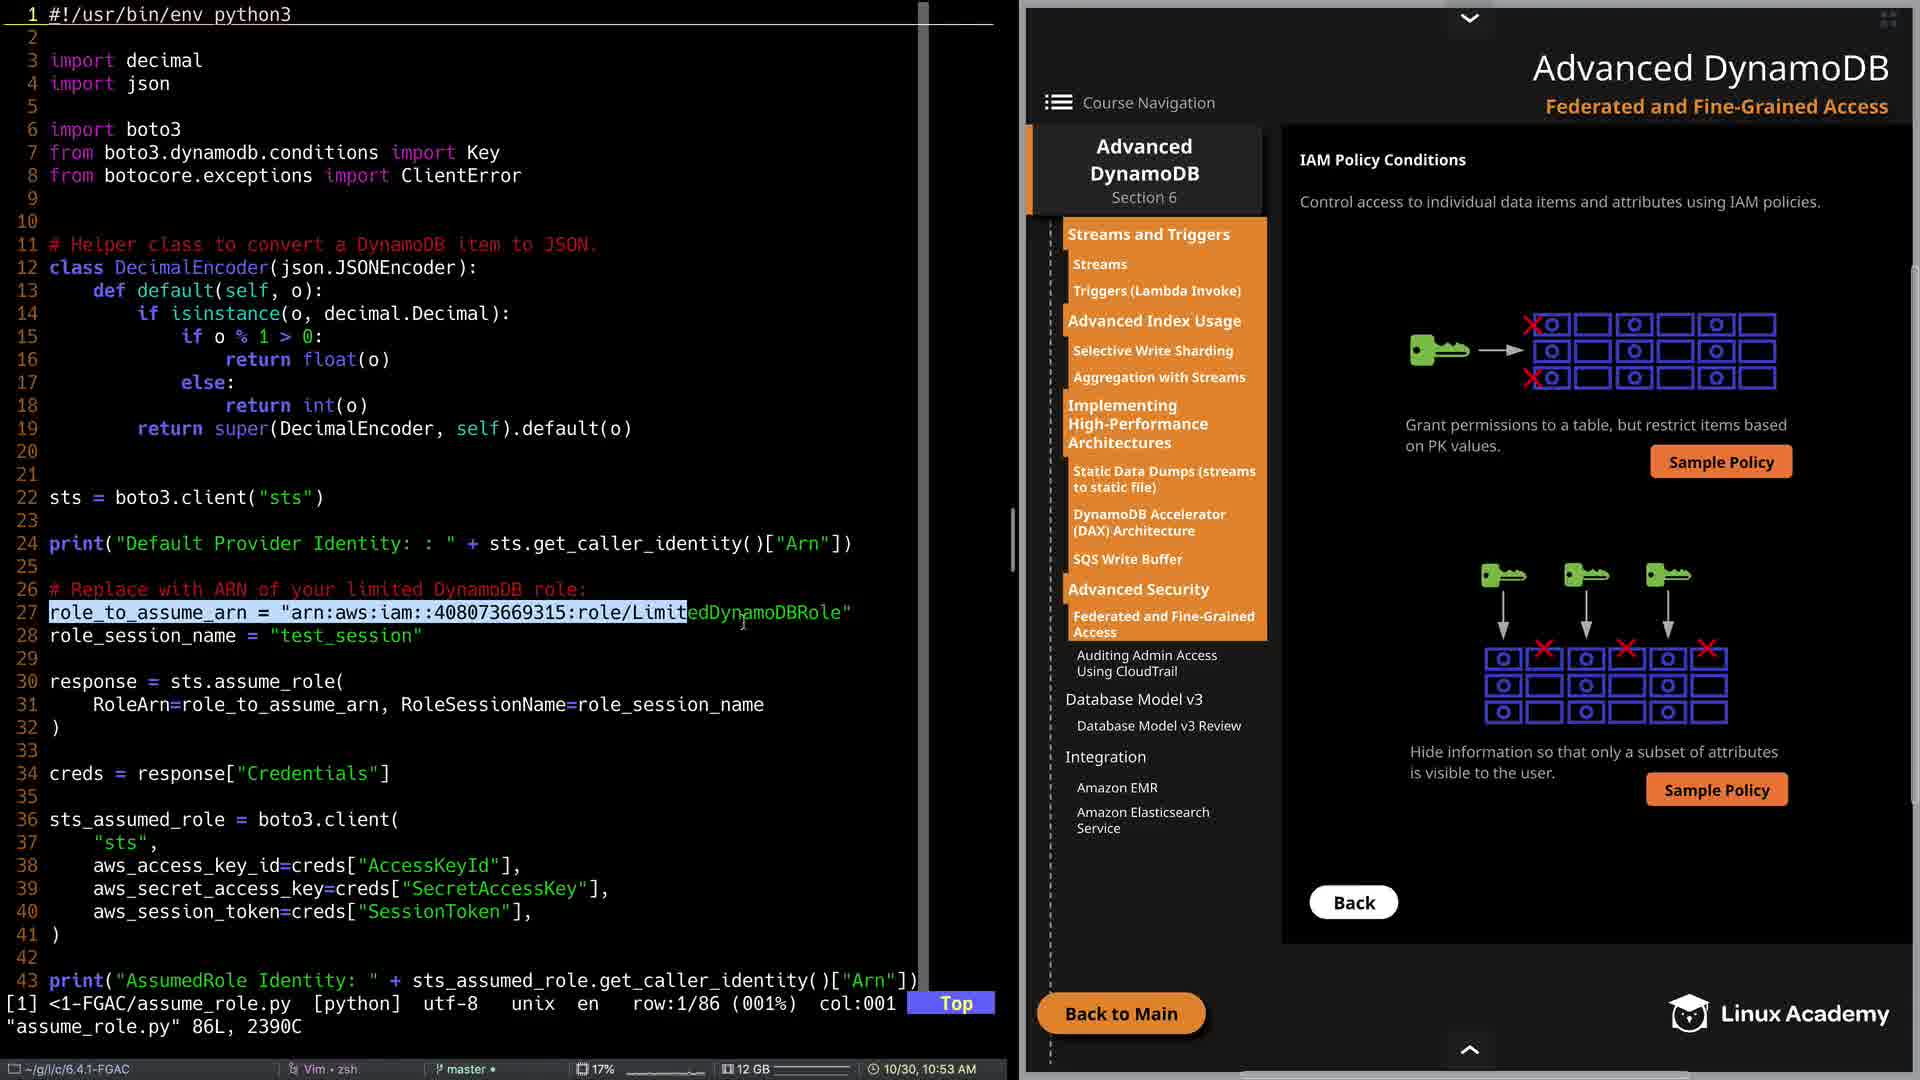Click the Linux Academy owl logo
Screen dimensions: 1920x1080
1688,1014
